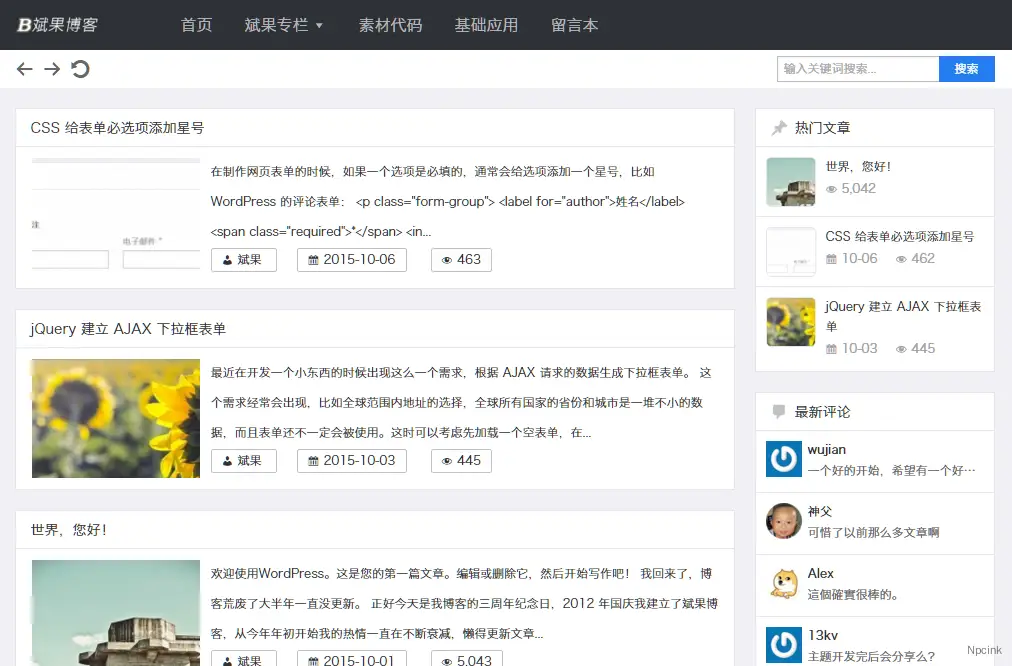Click the page refresh icon
Image resolution: width=1012 pixels, height=666 pixels.
[80, 69]
